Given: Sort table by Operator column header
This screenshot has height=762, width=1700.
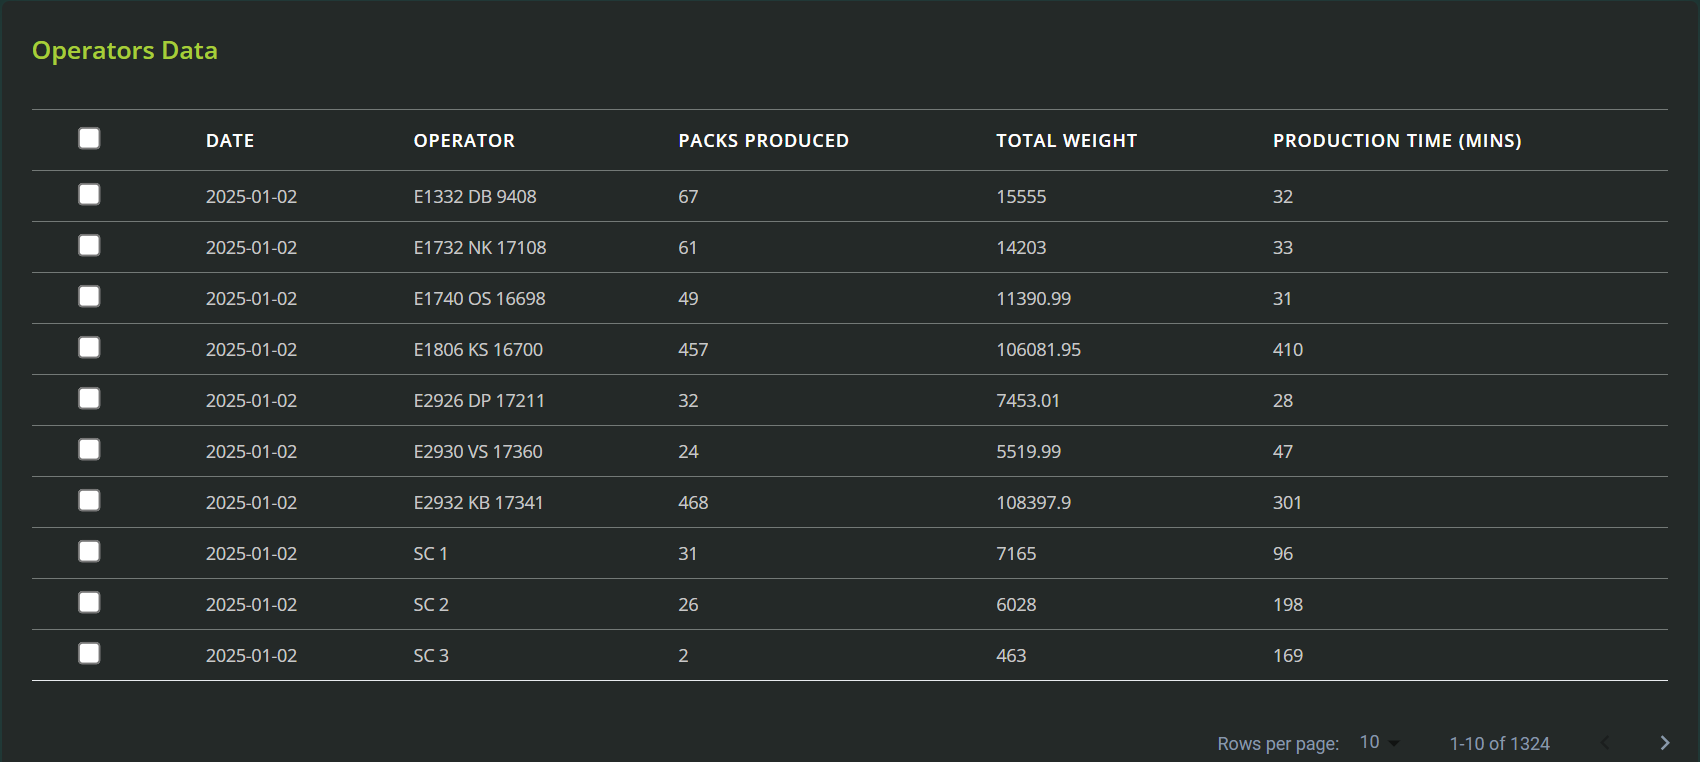Looking at the screenshot, I should 464,141.
